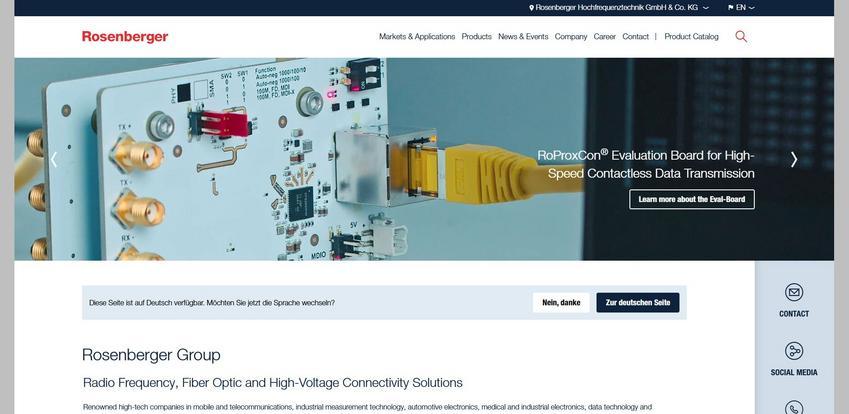
Task: Click the RoProxCon Evaluation Board headline
Action: tap(645, 165)
